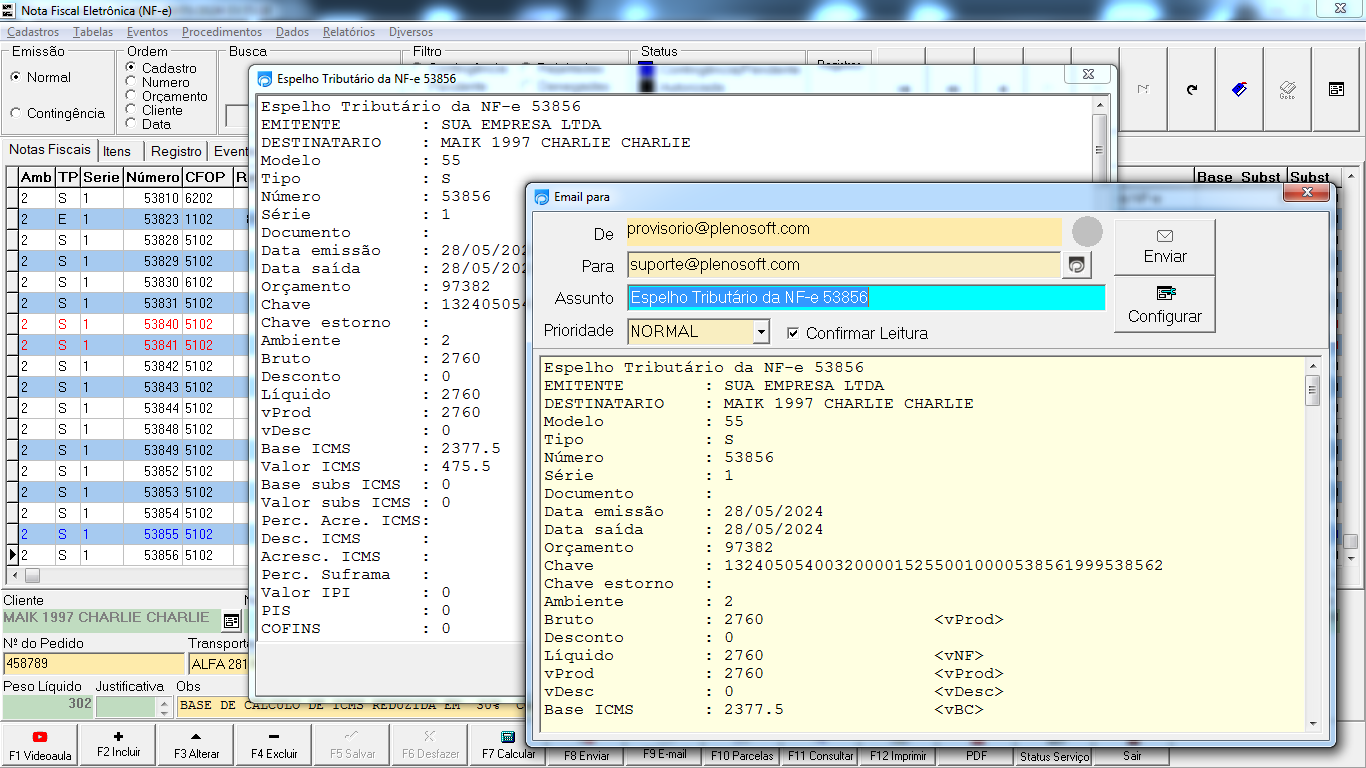Click Email para window title icon
Viewport: 1366px width, 768px height.
(x=542, y=197)
